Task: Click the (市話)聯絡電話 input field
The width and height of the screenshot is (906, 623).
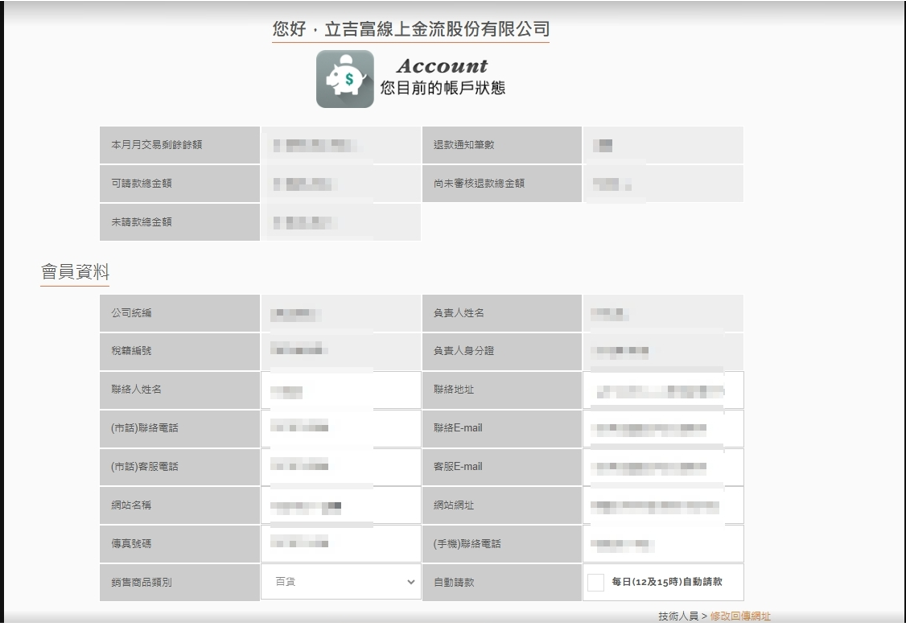Action: [341, 428]
